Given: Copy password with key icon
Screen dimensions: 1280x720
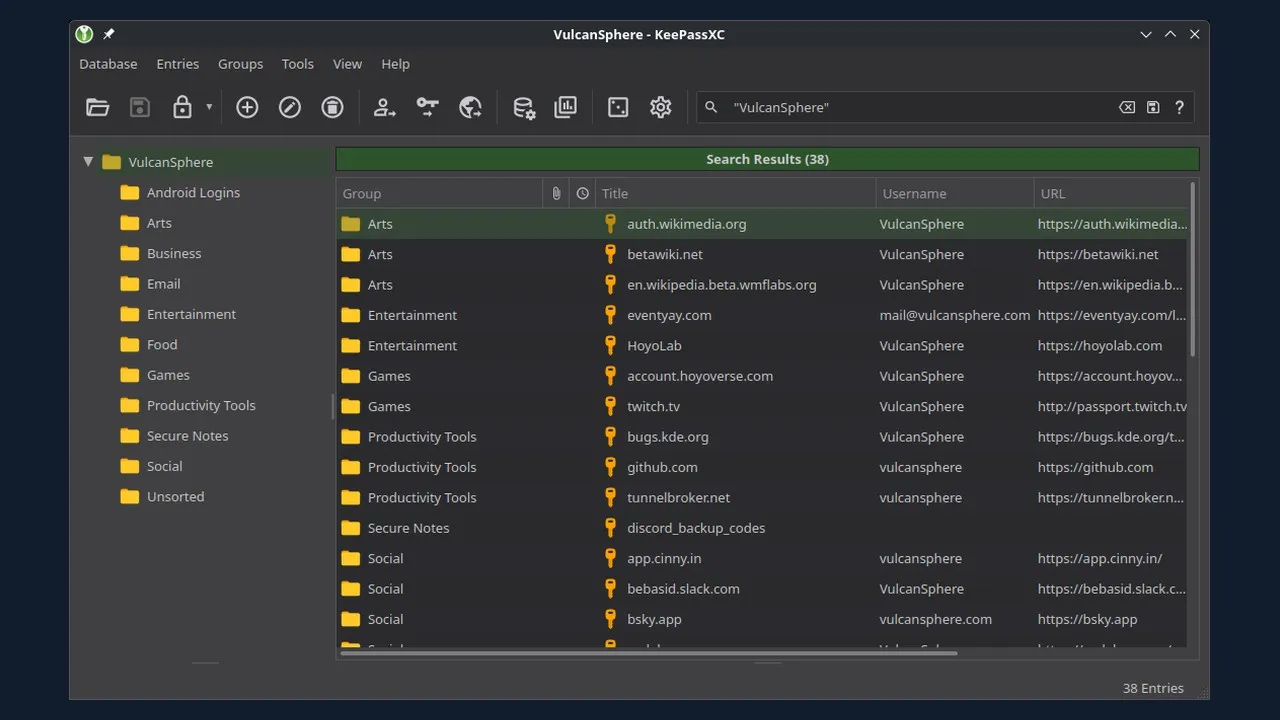Looking at the screenshot, I should 428,107.
